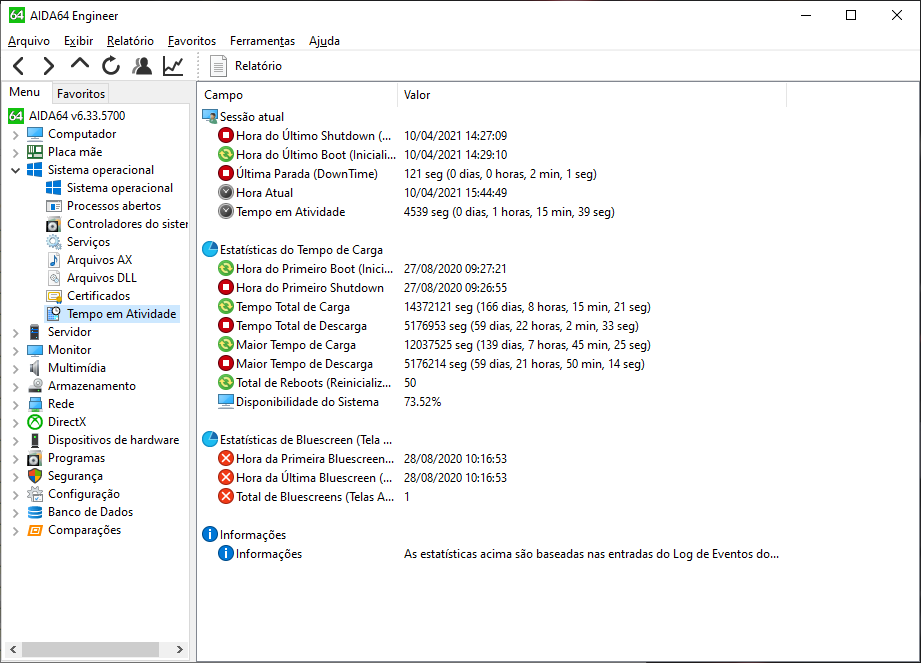Collapse the Sistema operacional node
Screen dimensions: 921x663
(15, 170)
